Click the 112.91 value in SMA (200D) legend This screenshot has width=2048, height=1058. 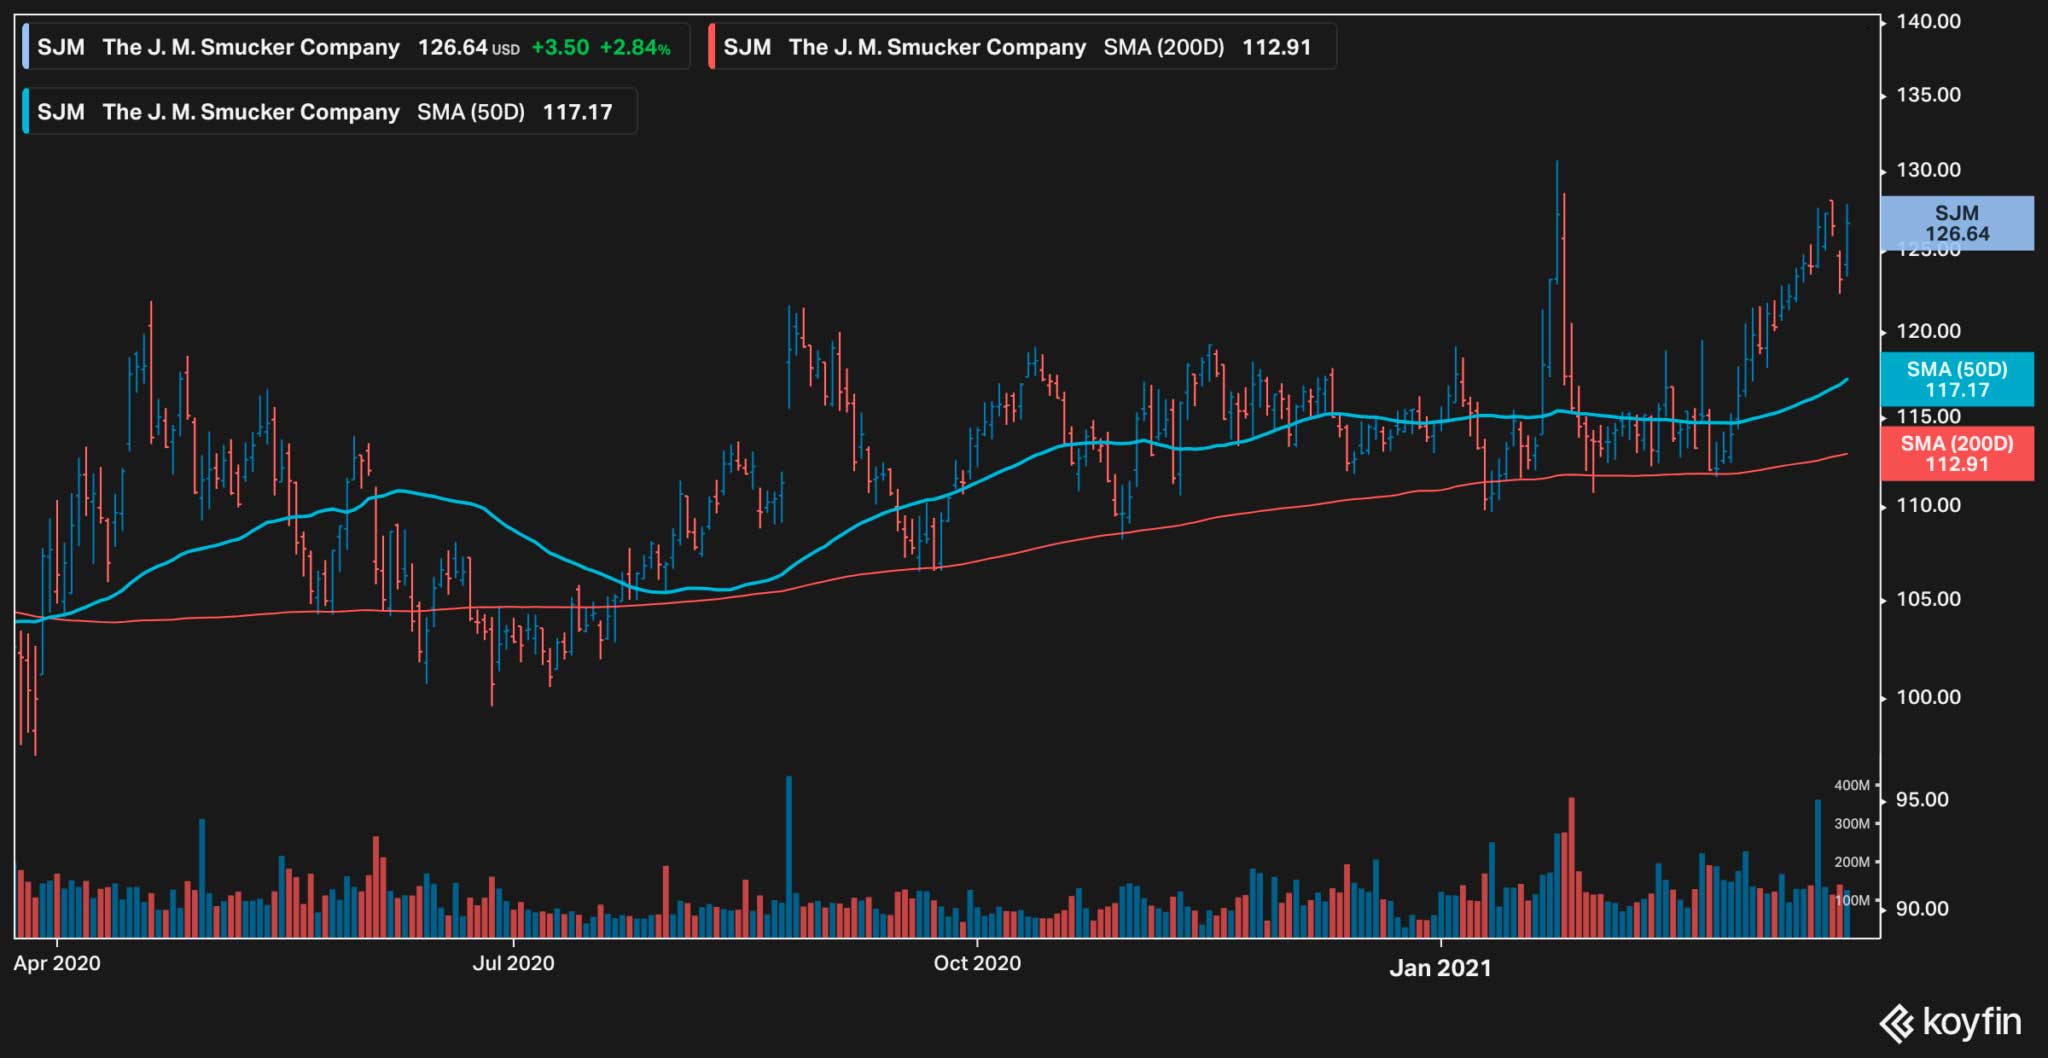pos(1276,47)
